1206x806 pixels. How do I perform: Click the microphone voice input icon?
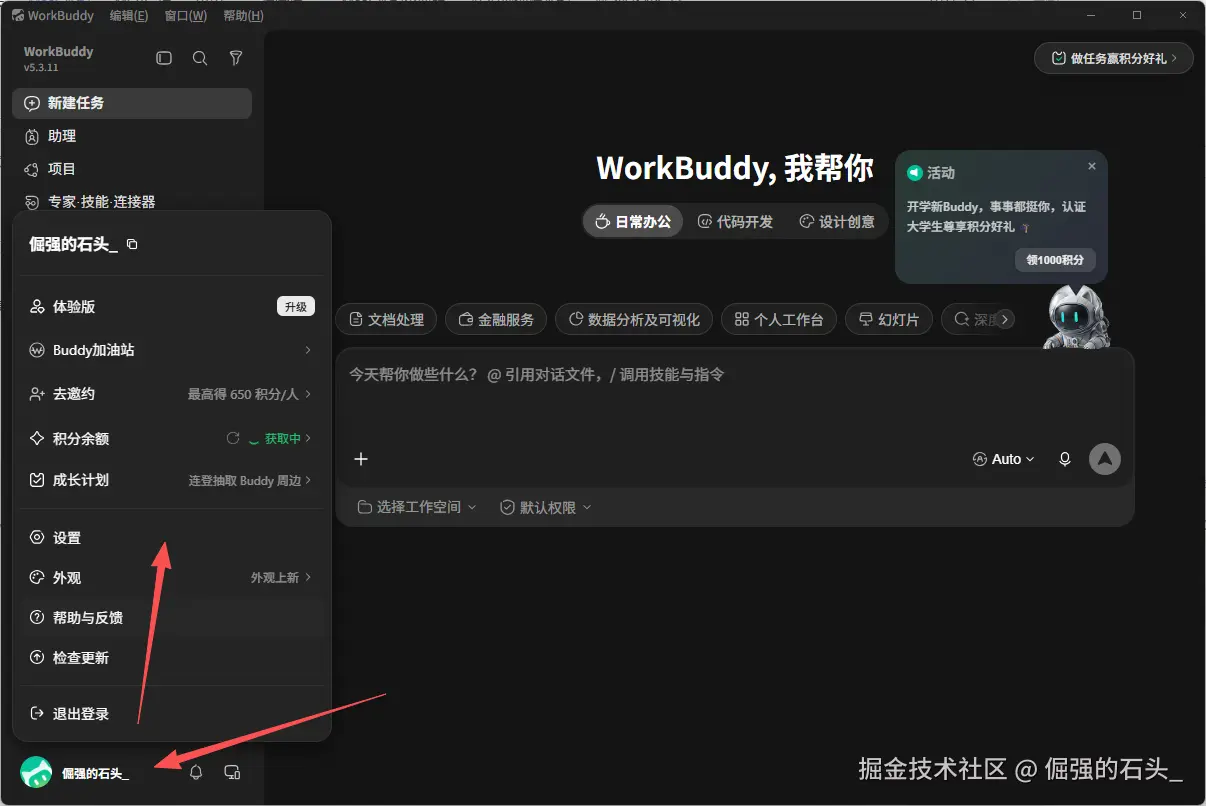tap(1065, 459)
